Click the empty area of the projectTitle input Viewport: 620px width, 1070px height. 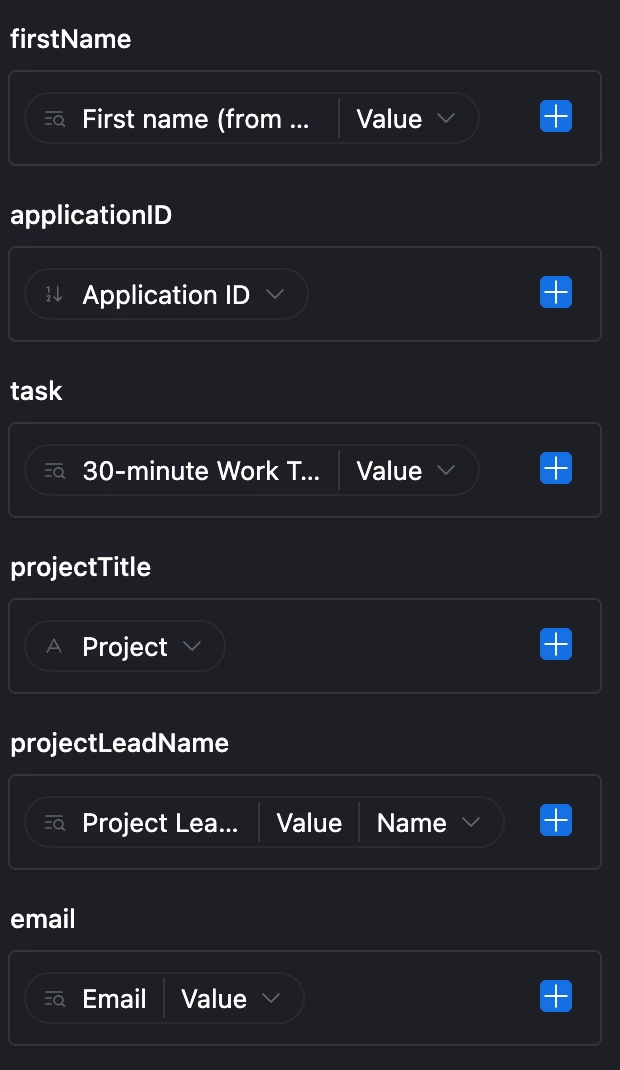(380, 647)
